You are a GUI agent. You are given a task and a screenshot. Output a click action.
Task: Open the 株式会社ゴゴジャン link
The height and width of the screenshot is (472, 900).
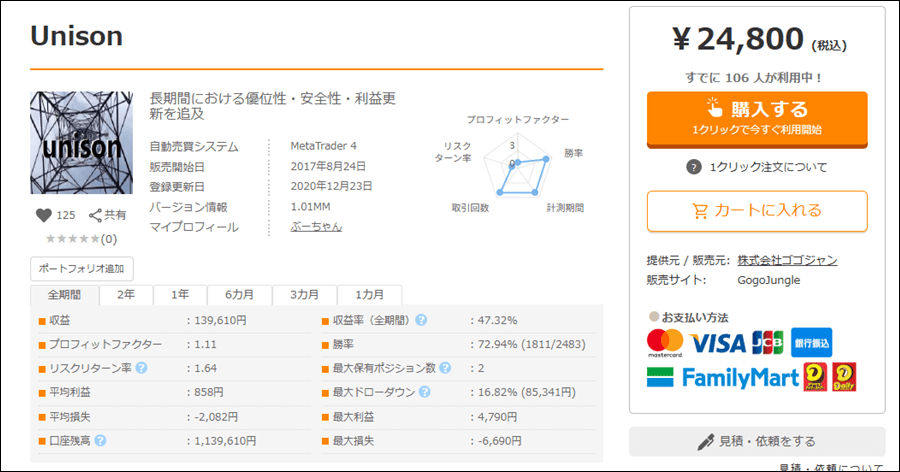(788, 260)
